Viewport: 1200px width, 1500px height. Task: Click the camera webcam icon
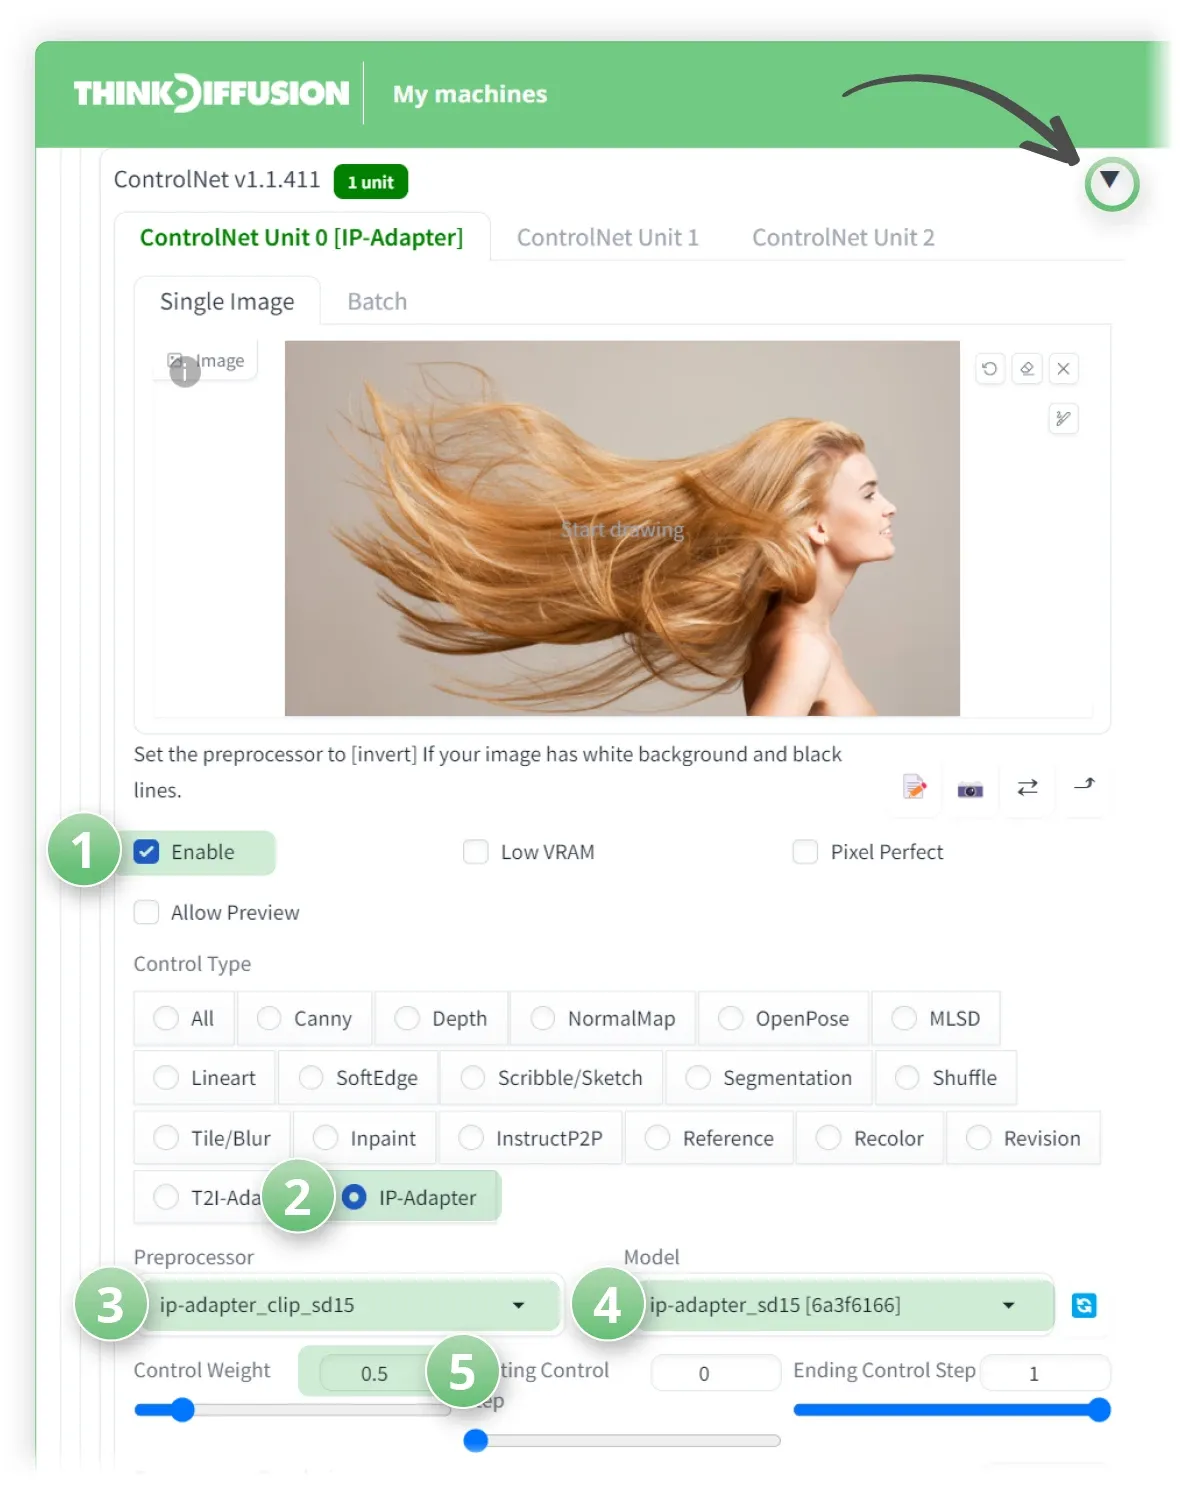pyautogui.click(x=970, y=790)
